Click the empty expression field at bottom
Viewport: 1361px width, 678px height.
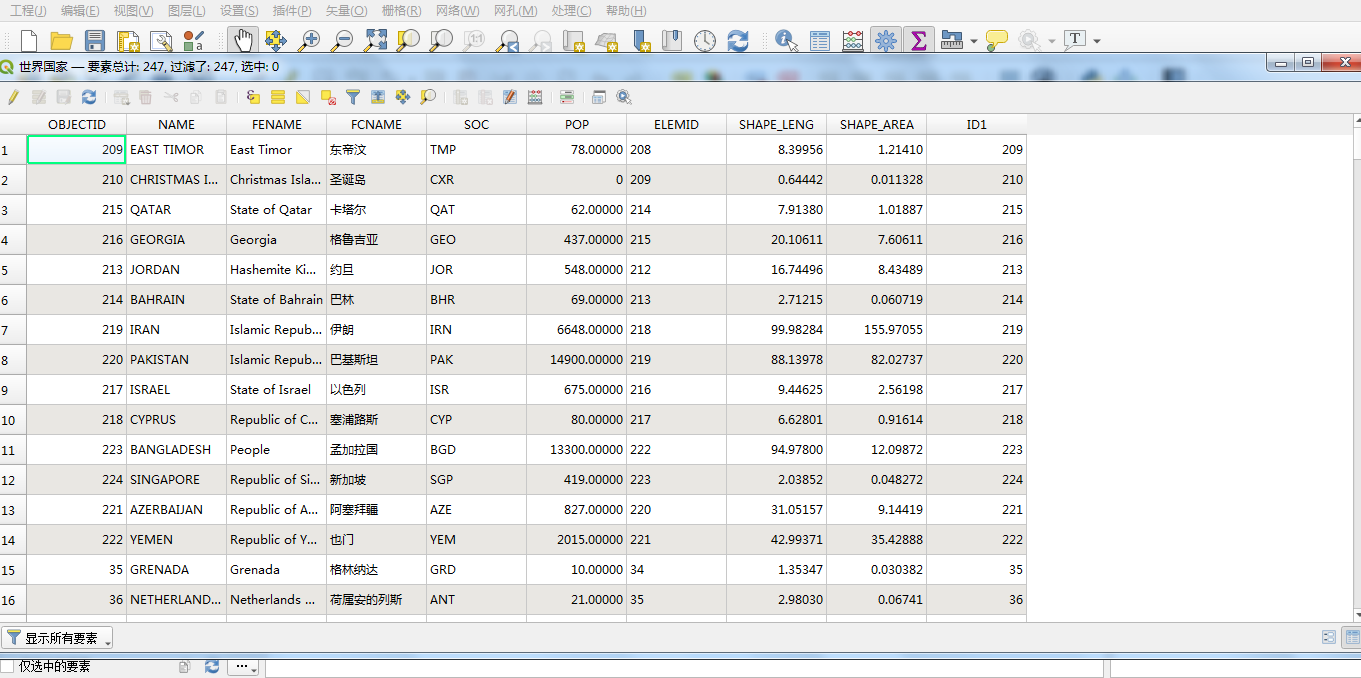tap(684, 667)
